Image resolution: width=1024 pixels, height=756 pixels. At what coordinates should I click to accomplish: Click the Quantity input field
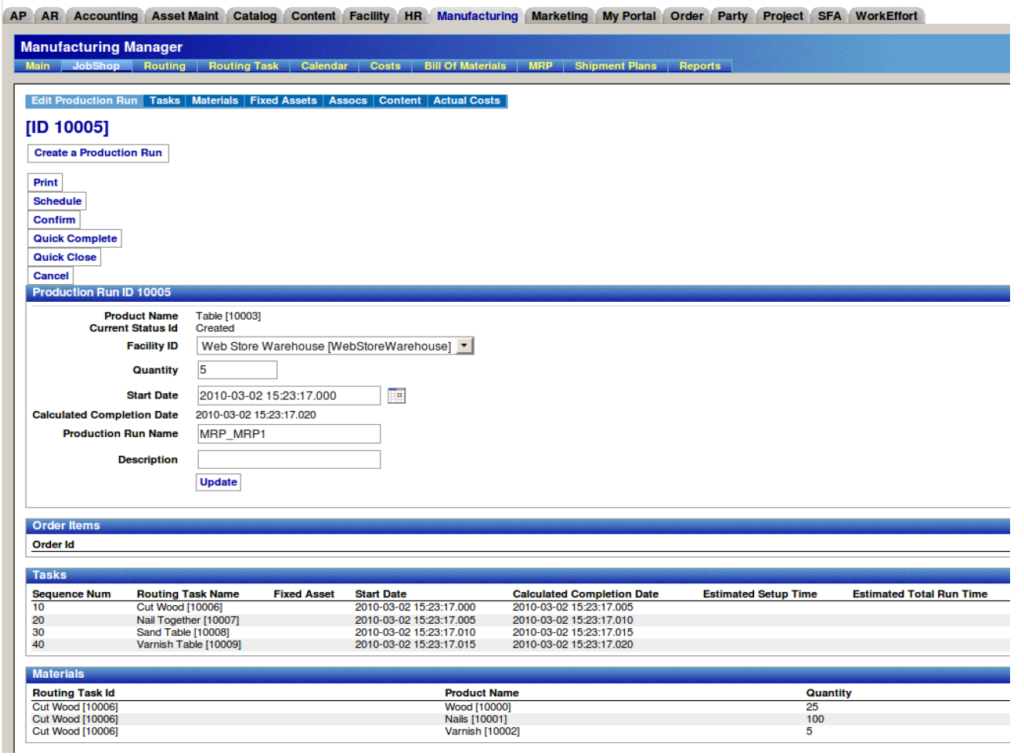tap(236, 370)
